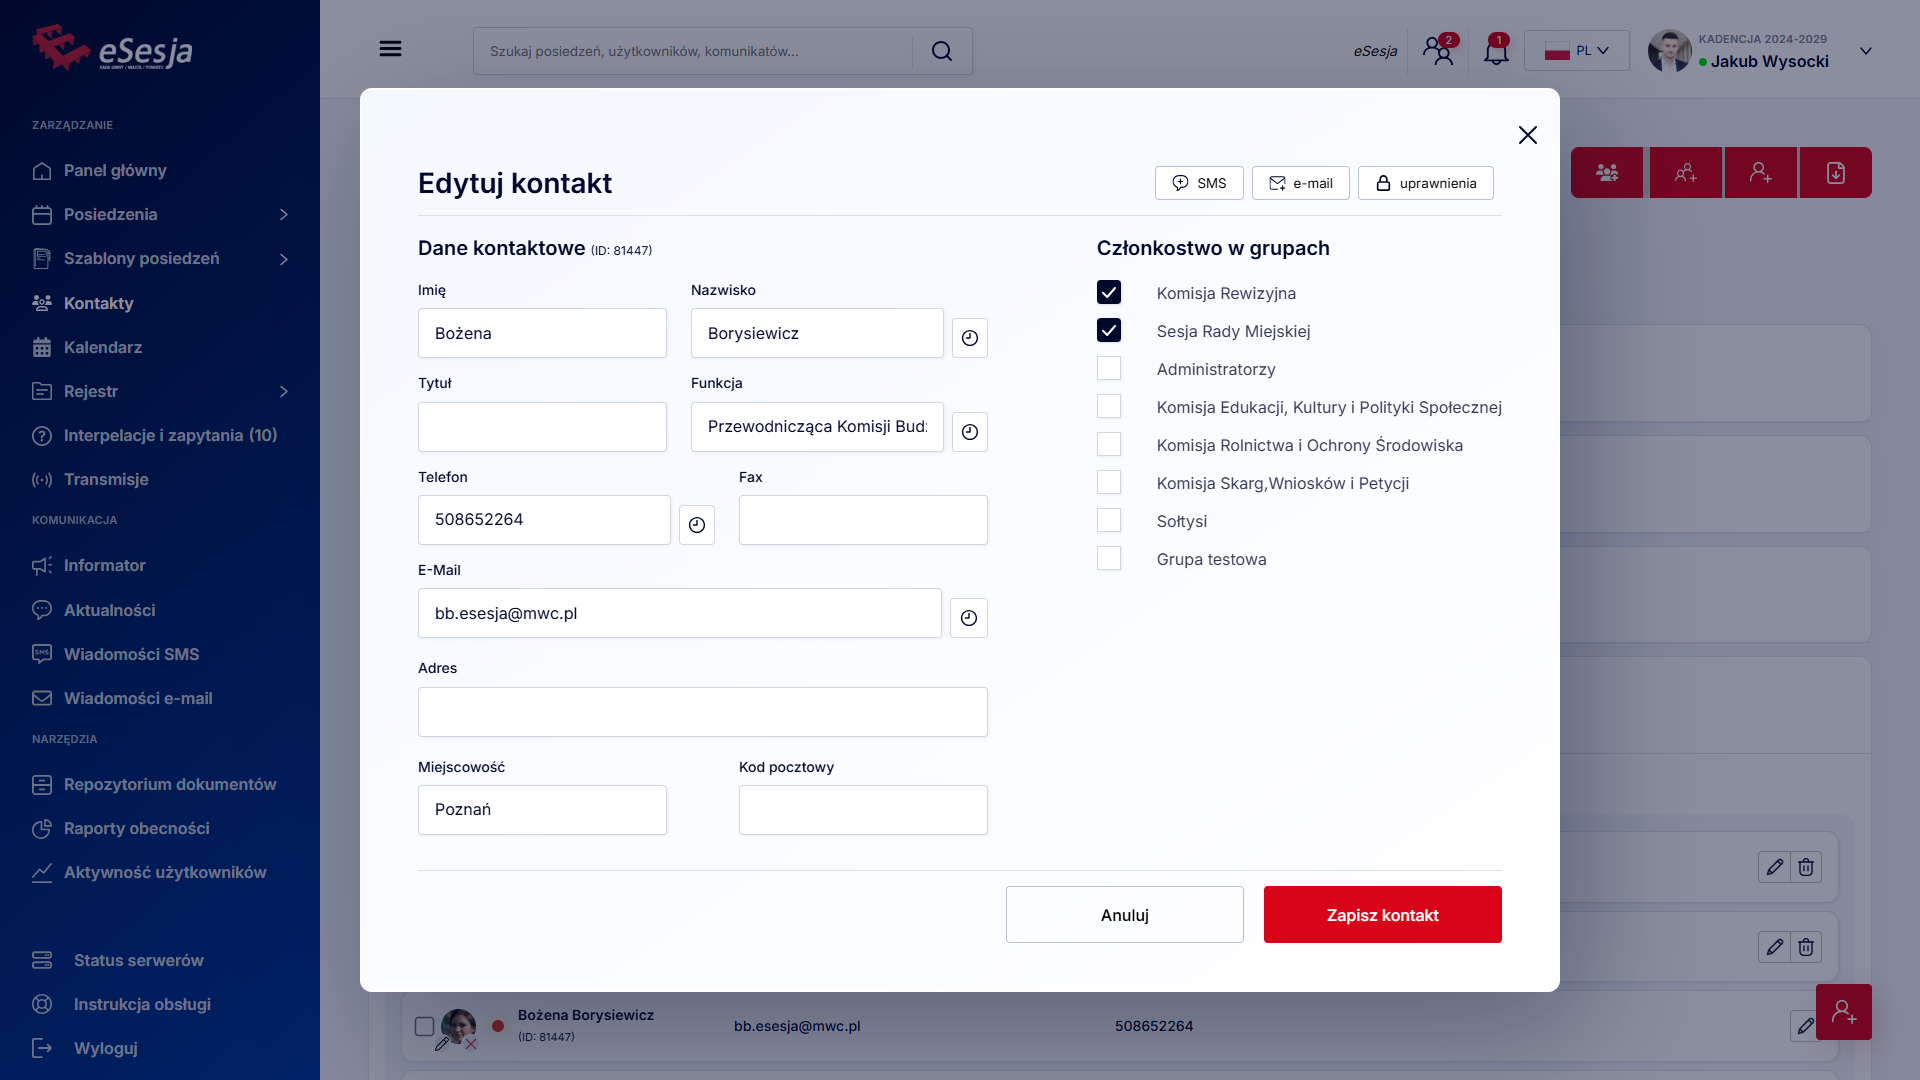The height and width of the screenshot is (1080, 1920).
Task: Click history clock icon next to E-Mail
Action: [968, 618]
